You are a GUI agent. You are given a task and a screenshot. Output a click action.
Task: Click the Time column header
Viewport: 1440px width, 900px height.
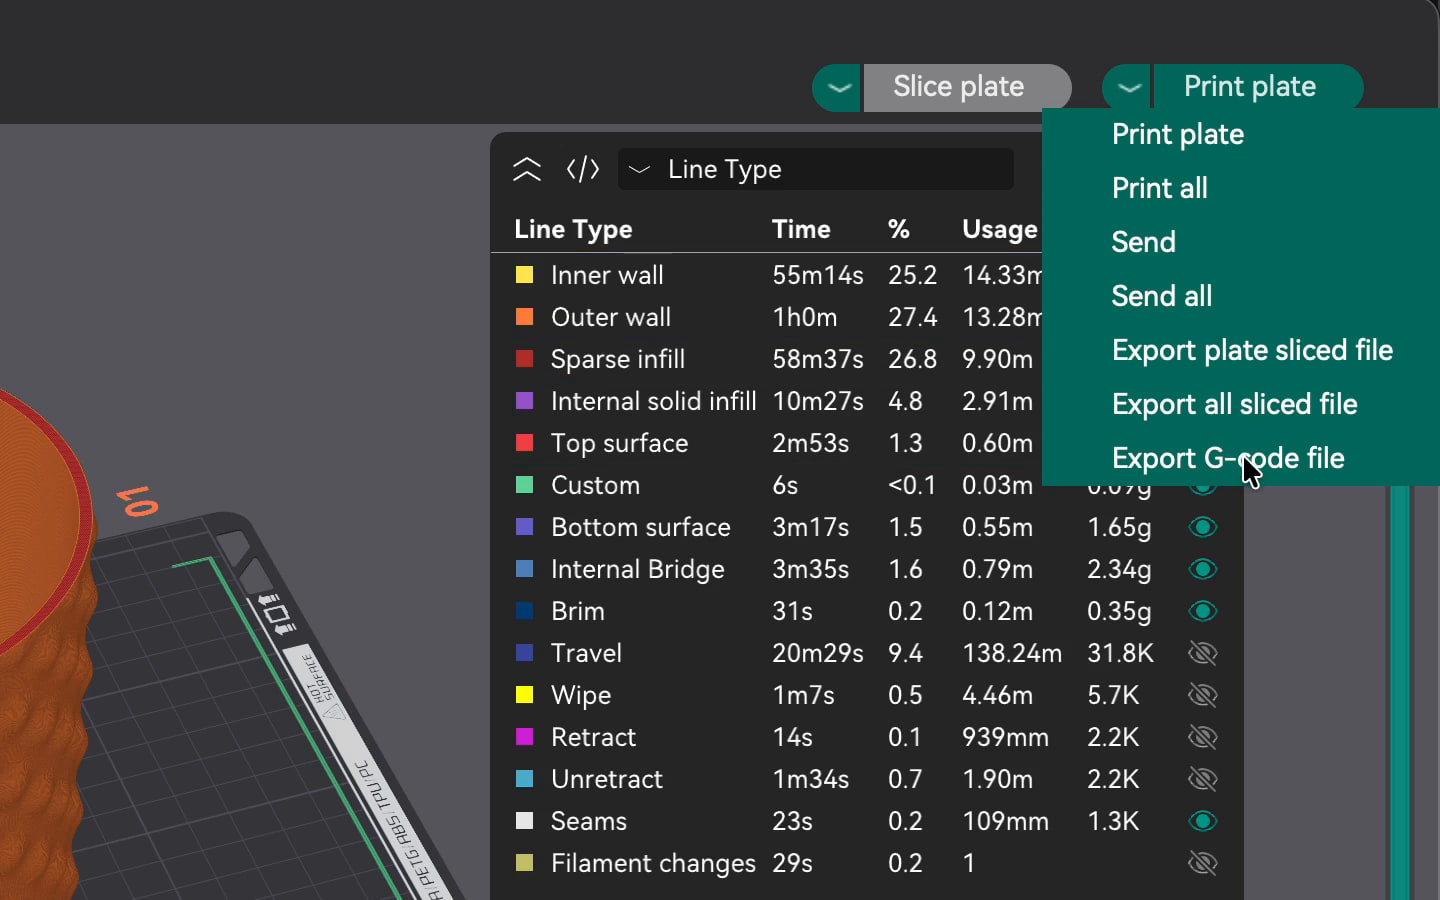coord(801,229)
